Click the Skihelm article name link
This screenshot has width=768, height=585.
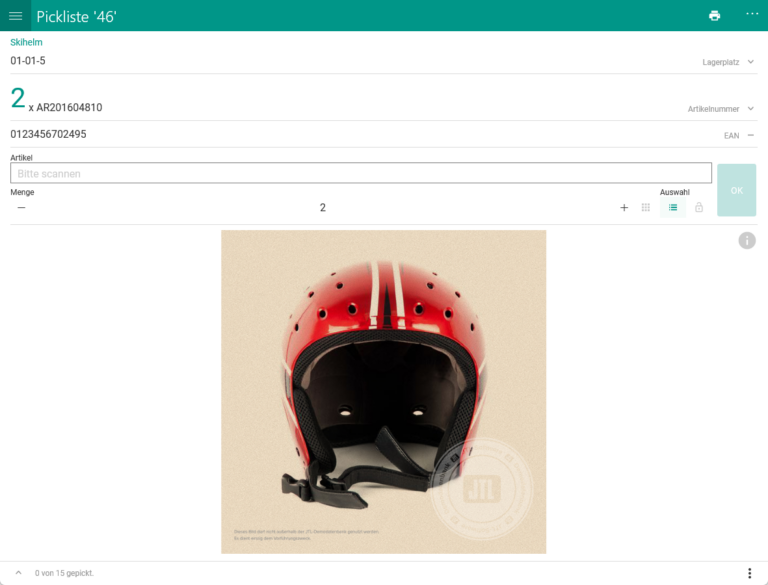(26, 42)
